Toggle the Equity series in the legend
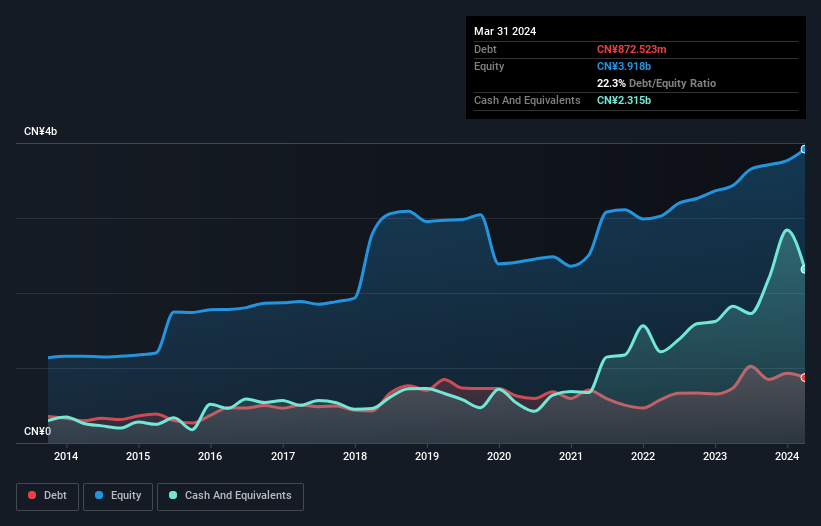 click(118, 496)
